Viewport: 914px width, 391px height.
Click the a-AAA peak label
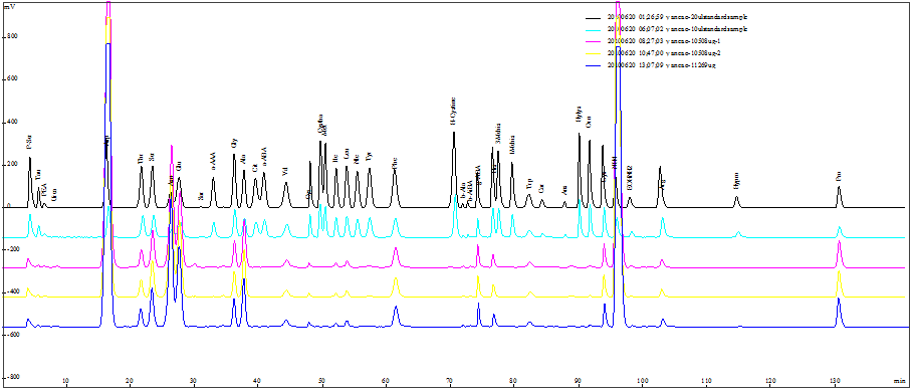click(213, 161)
